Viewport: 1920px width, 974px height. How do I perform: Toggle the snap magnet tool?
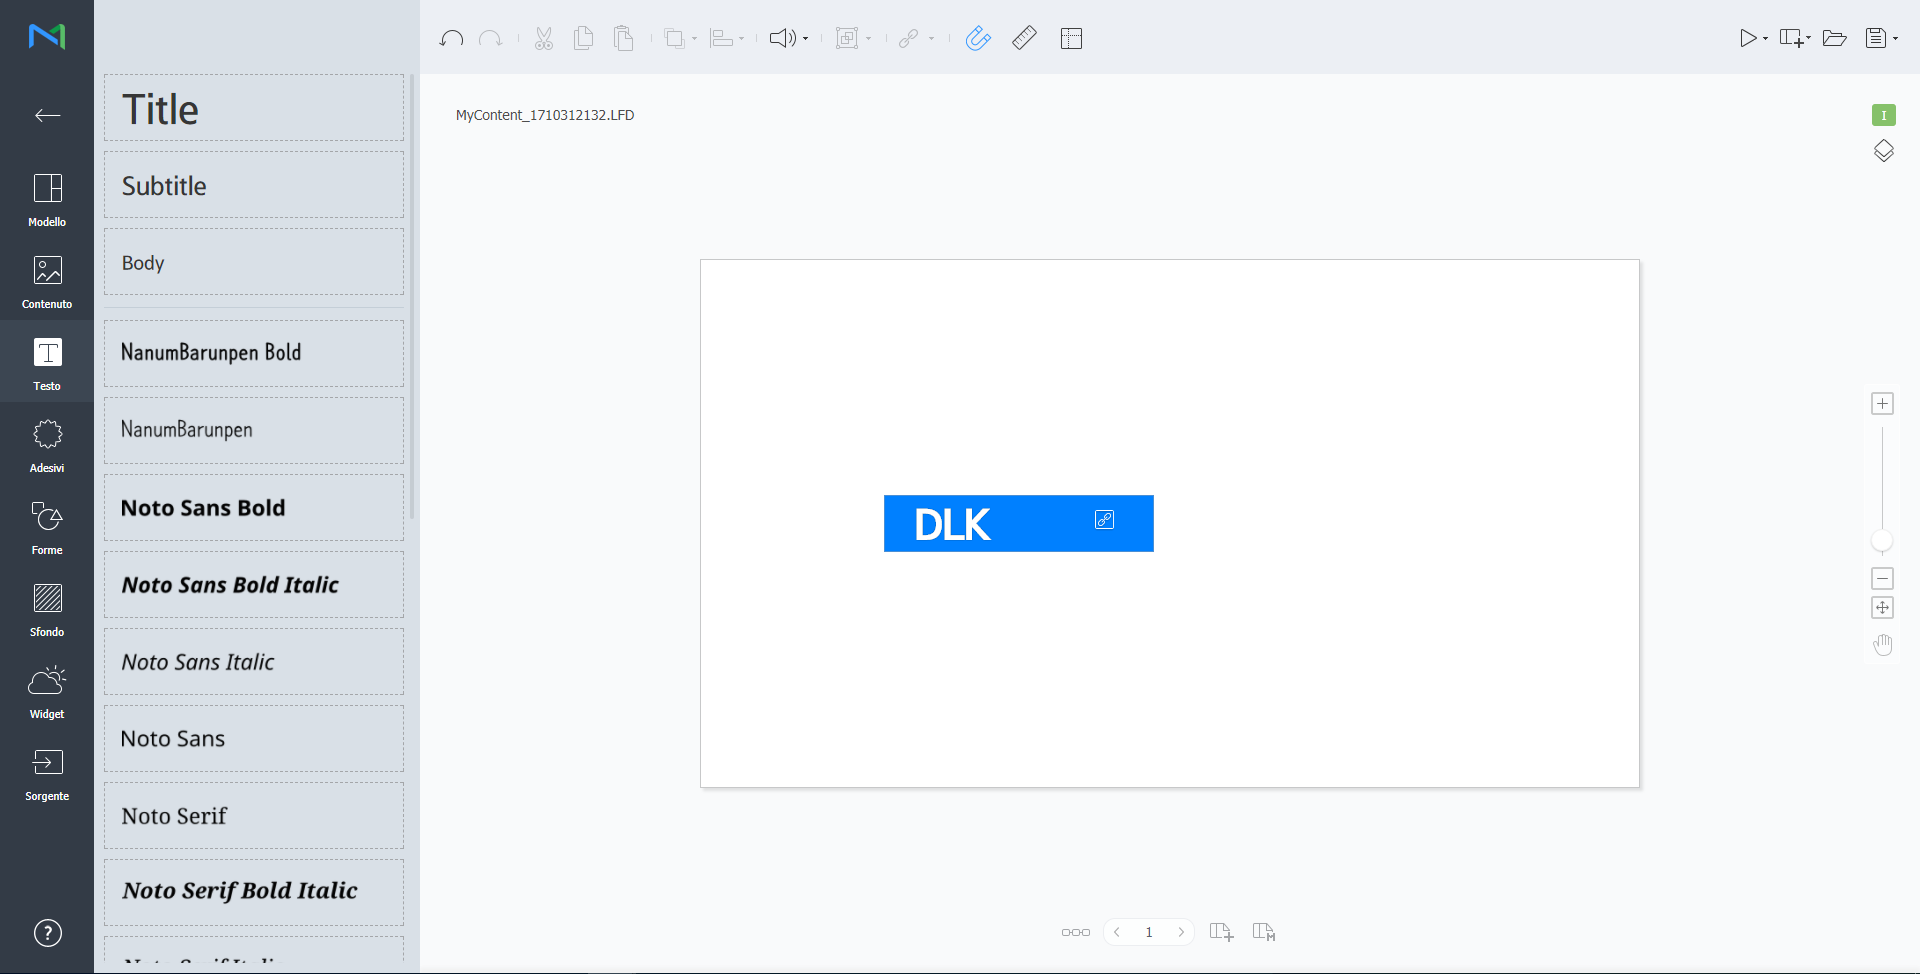coord(978,38)
